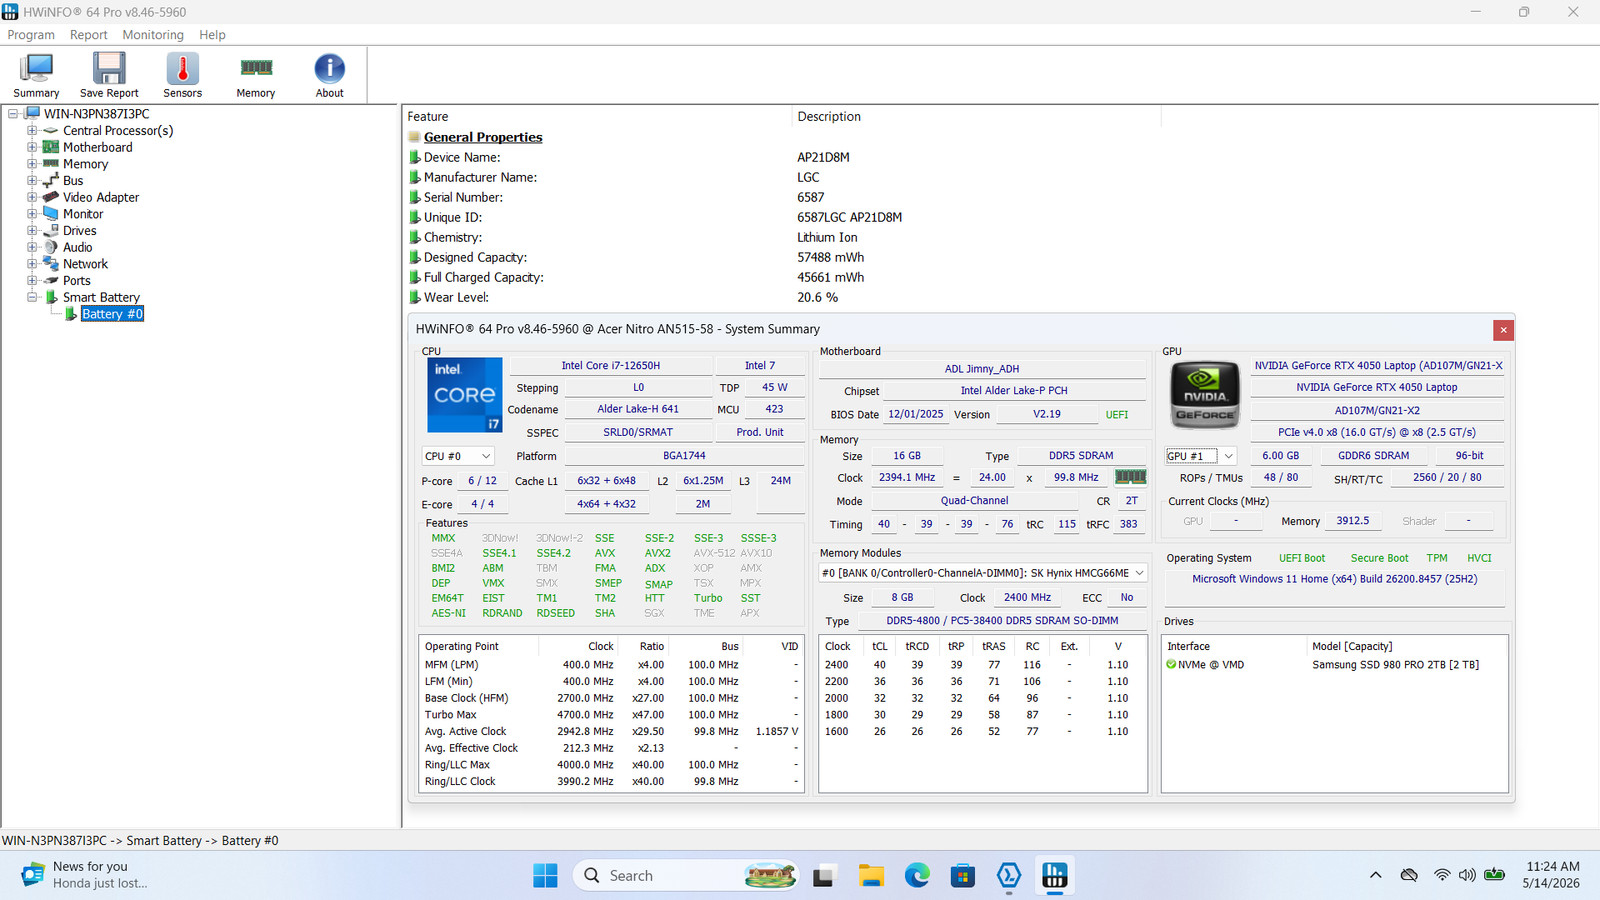Click the Secure Boot label

coord(1379,558)
